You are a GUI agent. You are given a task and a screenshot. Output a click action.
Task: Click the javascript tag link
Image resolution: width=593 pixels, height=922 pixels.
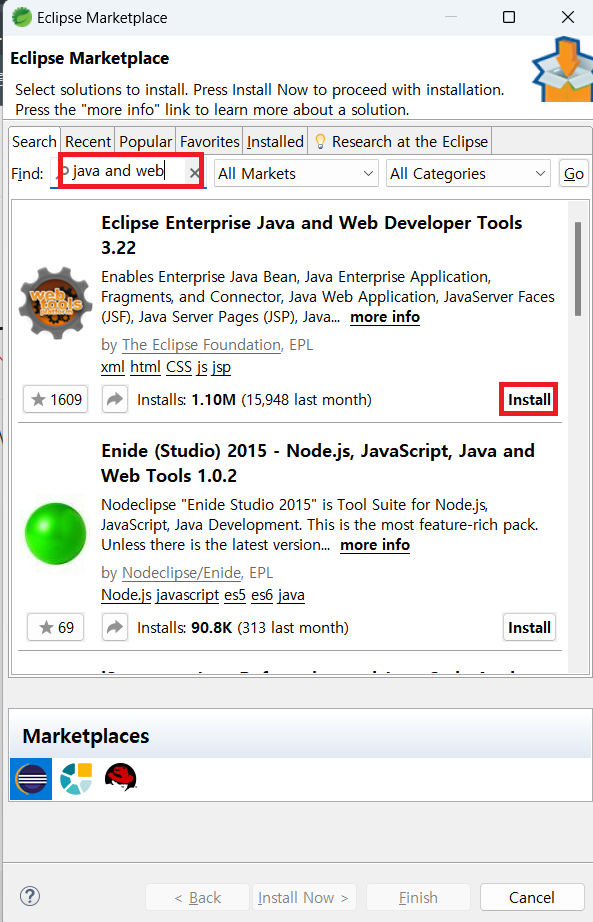click(188, 595)
